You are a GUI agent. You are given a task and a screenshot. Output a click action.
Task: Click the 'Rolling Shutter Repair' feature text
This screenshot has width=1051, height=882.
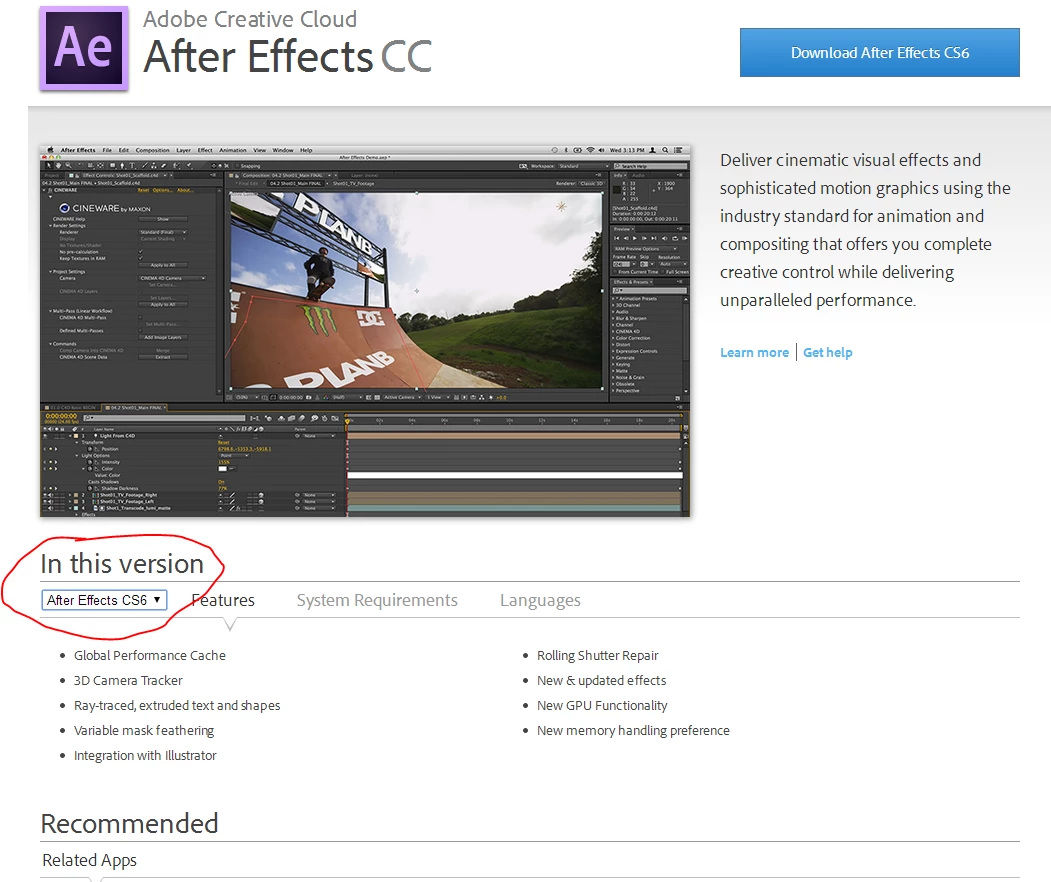597,655
